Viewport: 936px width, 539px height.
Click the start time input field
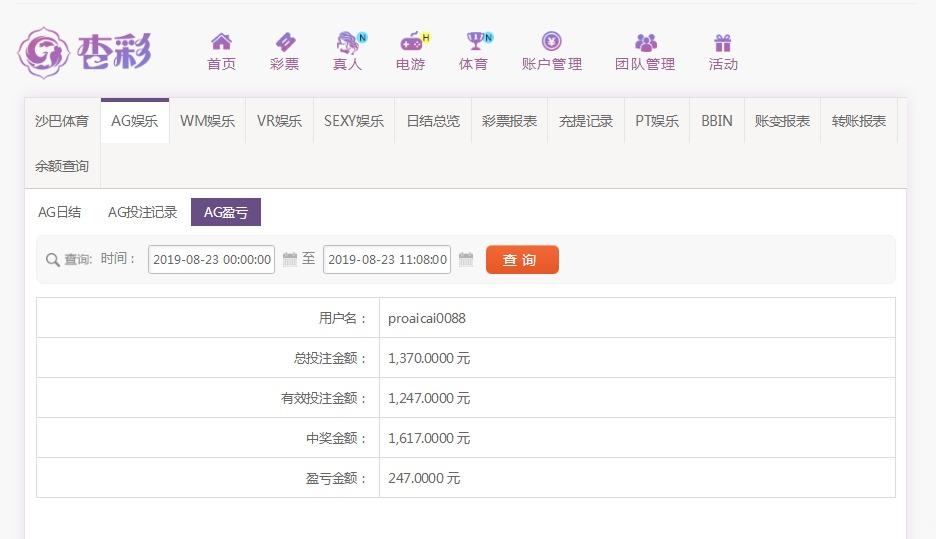click(211, 260)
